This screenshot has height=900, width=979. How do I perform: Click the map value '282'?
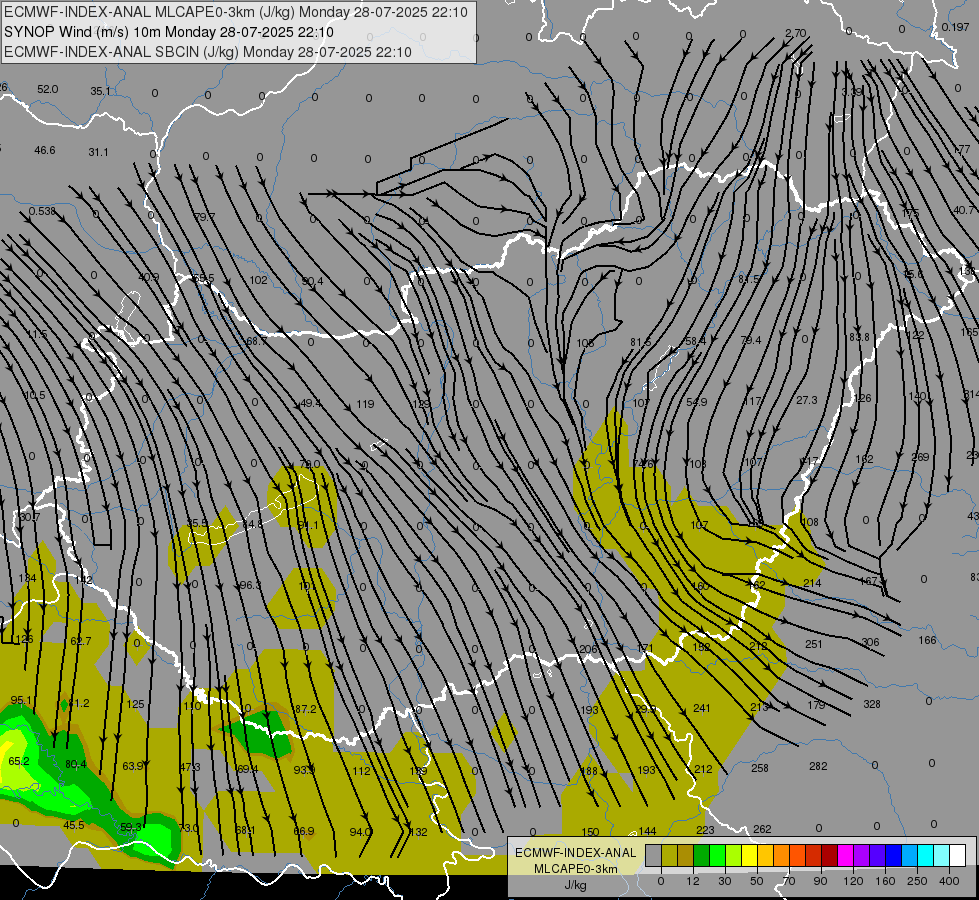[x=818, y=766]
